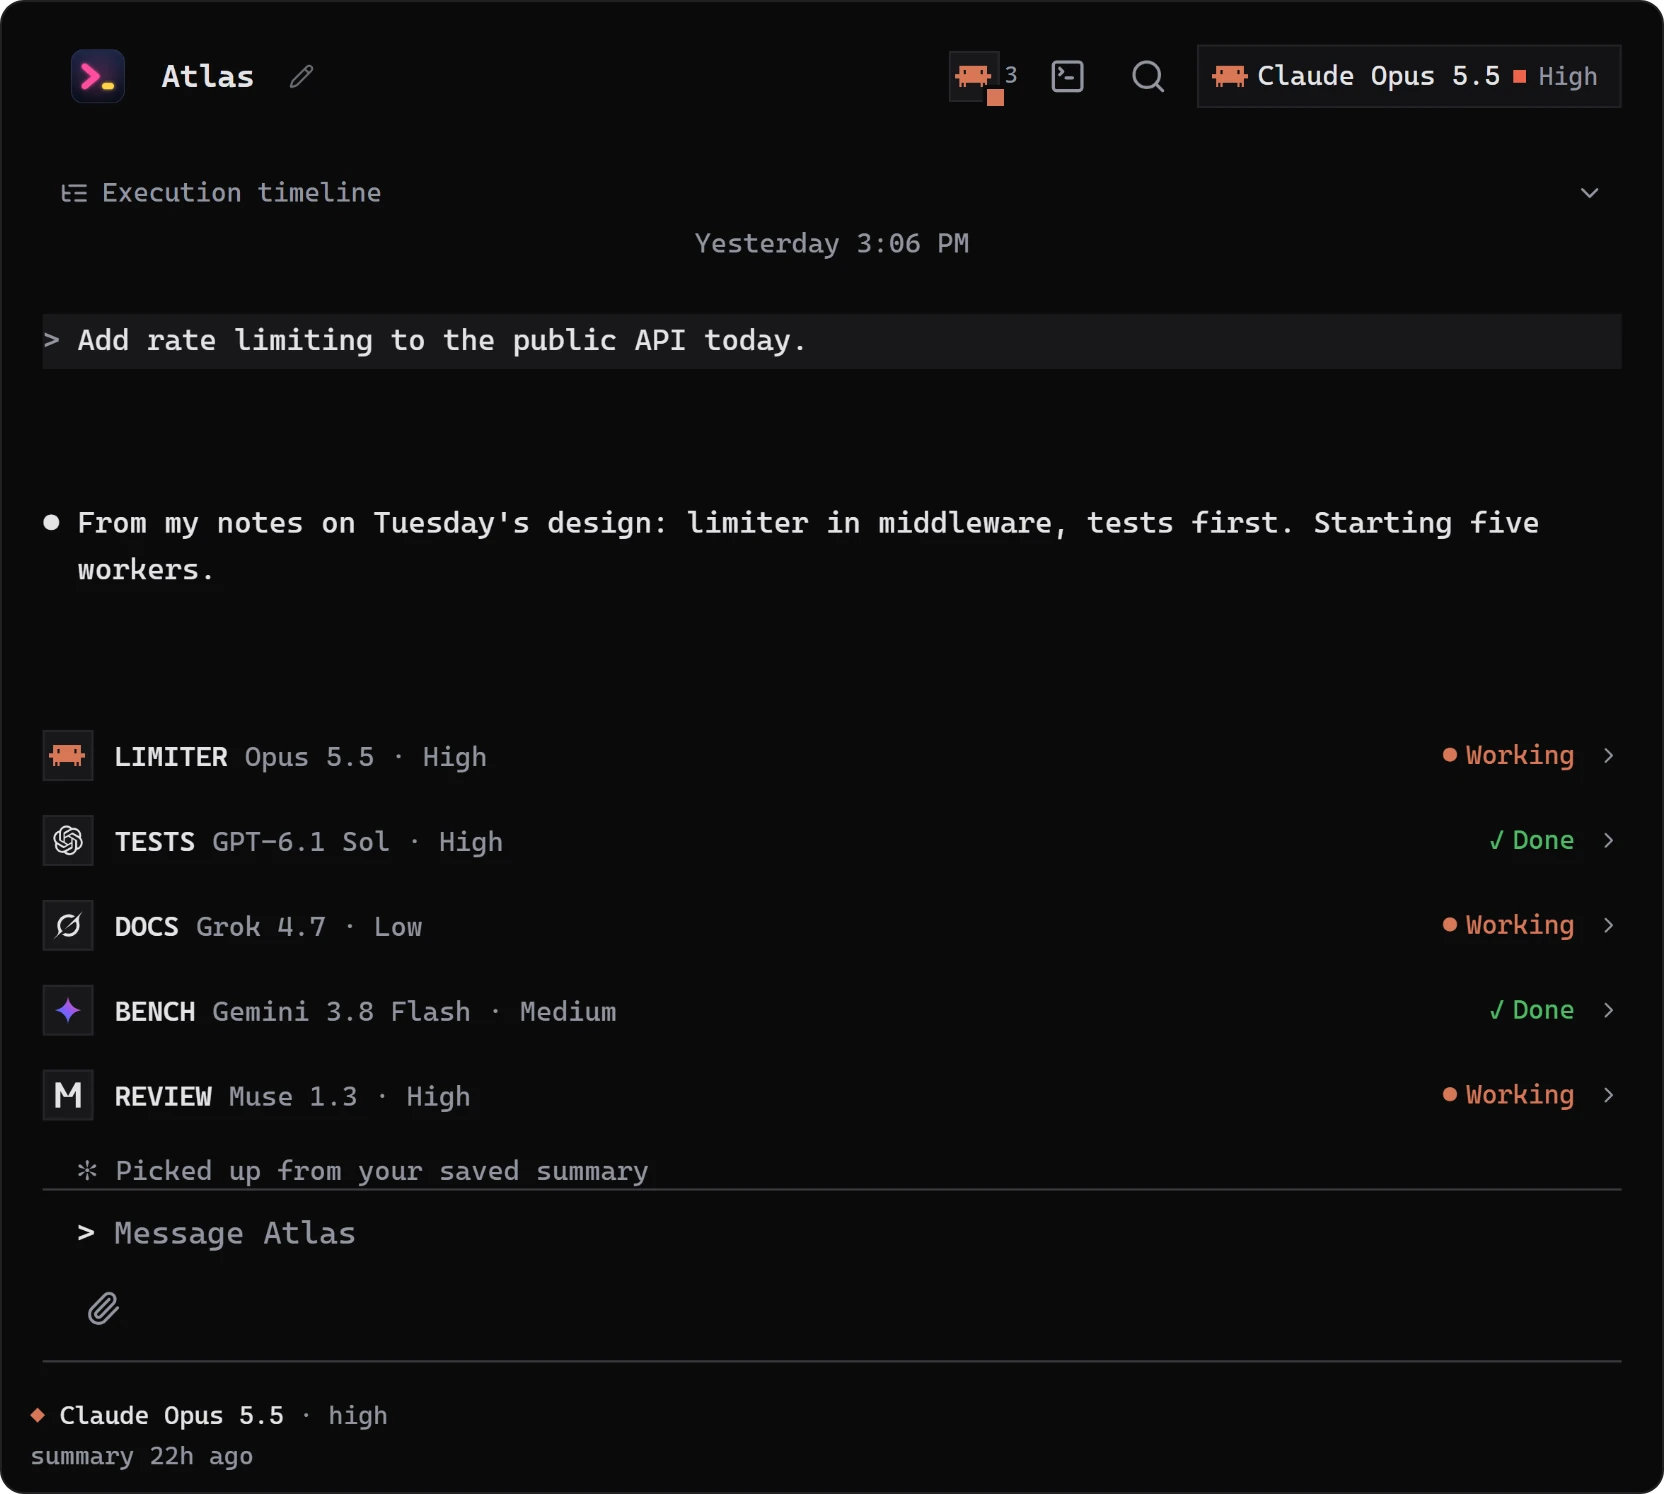Screen dimensions: 1664x1494
Task: Click 'summary 22h ago' status text
Action: click(142, 1457)
